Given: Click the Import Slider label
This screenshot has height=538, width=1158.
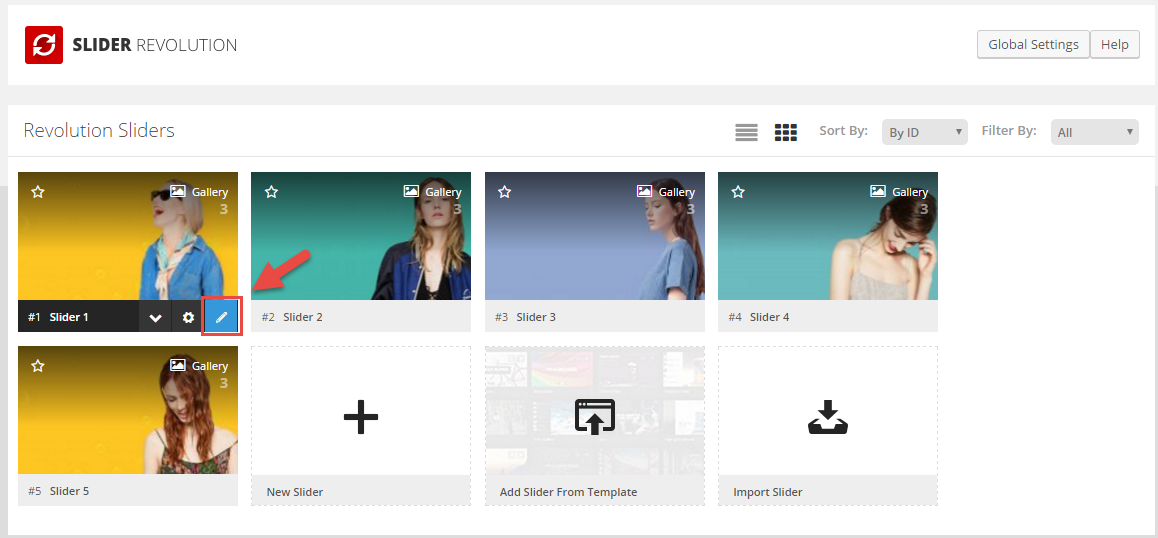Looking at the screenshot, I should click(767, 492).
